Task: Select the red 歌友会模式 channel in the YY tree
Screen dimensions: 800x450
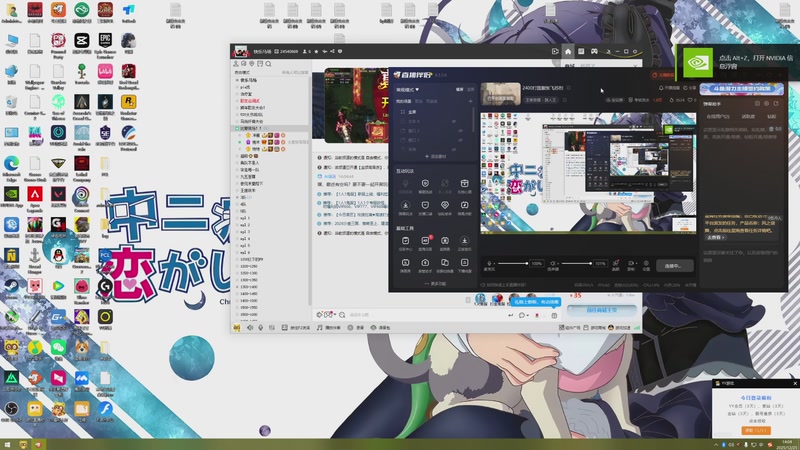Action: click(x=250, y=101)
